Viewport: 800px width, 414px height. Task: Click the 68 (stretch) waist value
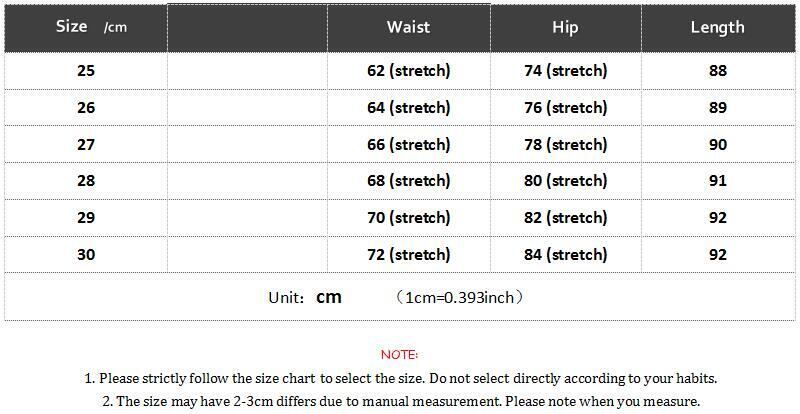click(x=408, y=181)
